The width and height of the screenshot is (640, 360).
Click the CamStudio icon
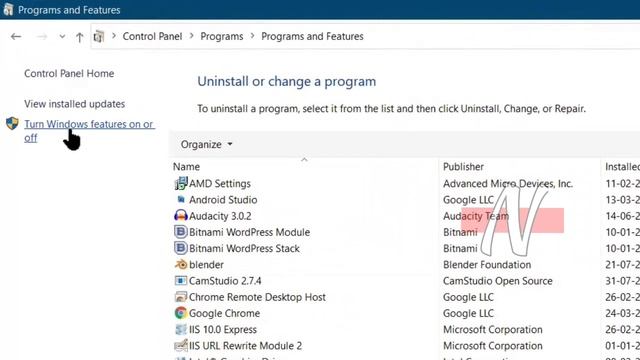click(x=181, y=281)
